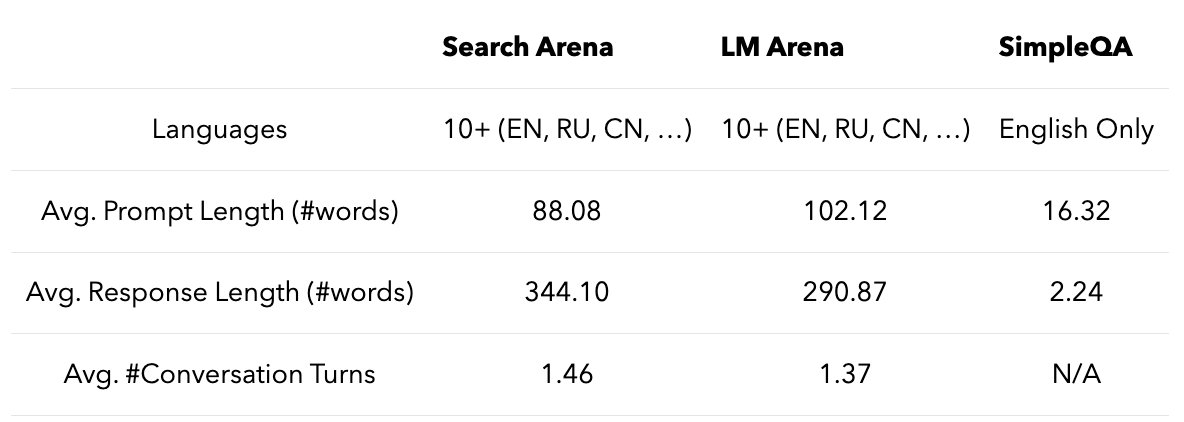Click the 290.87 response length value
This screenshot has width=1184, height=422.
coord(845,293)
